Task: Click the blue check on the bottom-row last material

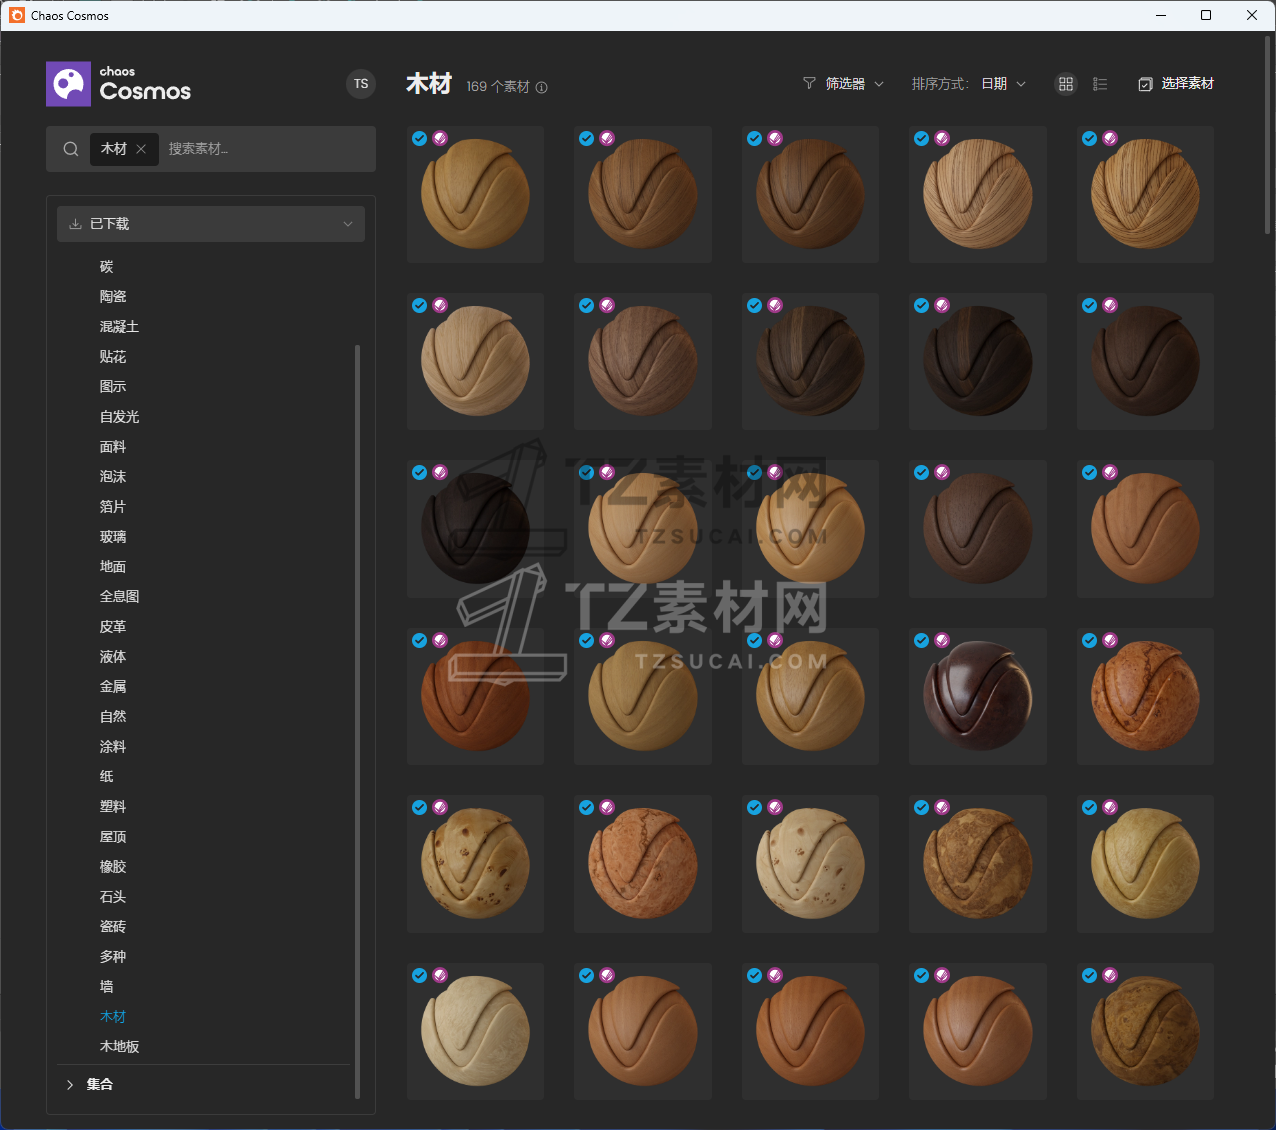Action: click(1090, 976)
